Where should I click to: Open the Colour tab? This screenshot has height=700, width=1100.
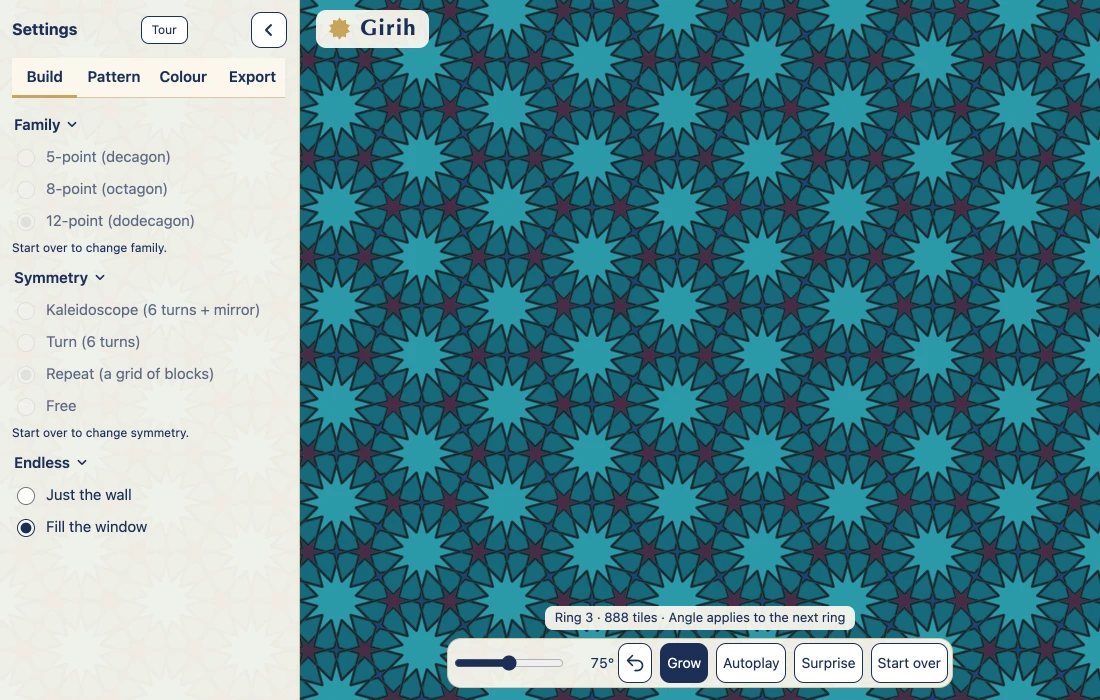pos(183,77)
